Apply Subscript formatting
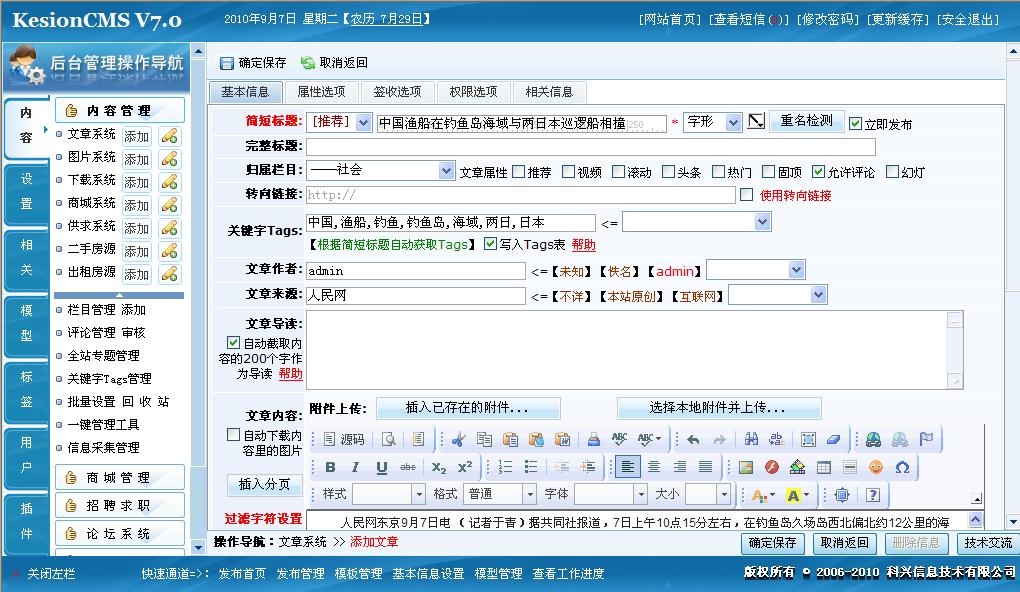The height and width of the screenshot is (592, 1020). (x=438, y=467)
